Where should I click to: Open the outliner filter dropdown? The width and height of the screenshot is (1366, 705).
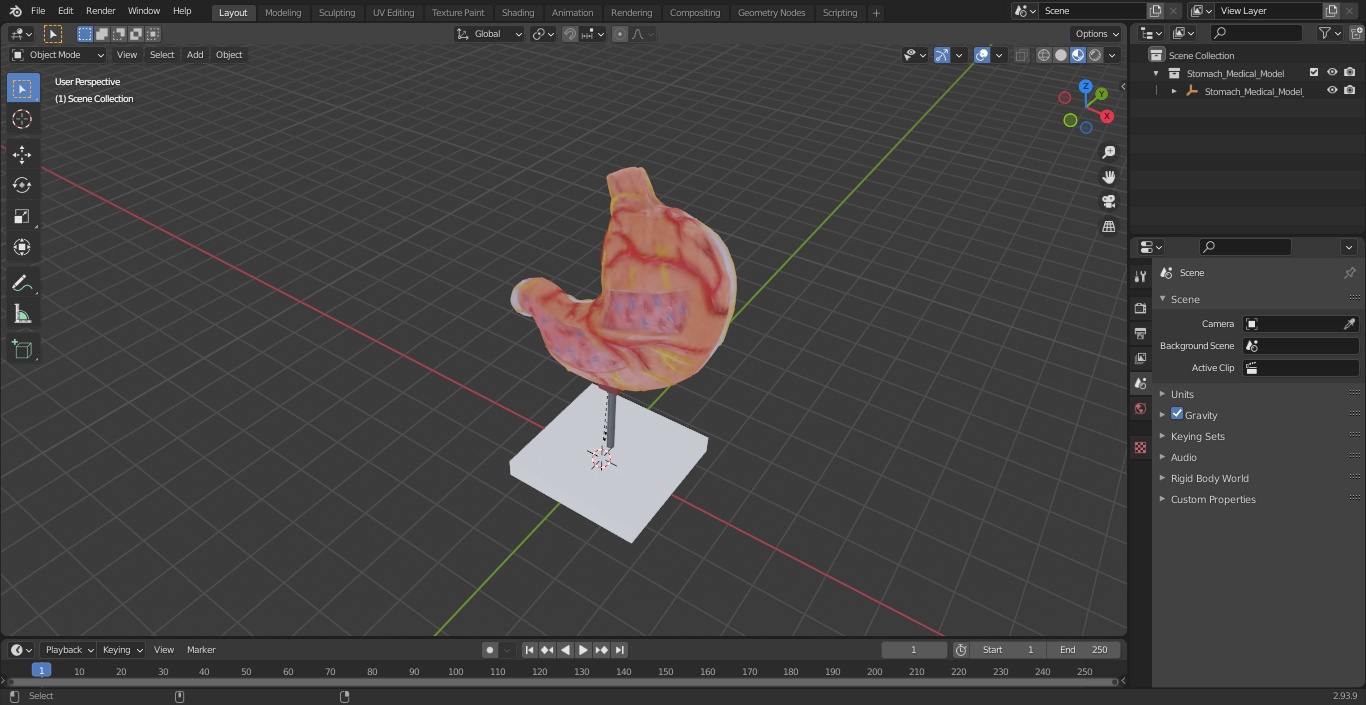click(1329, 33)
